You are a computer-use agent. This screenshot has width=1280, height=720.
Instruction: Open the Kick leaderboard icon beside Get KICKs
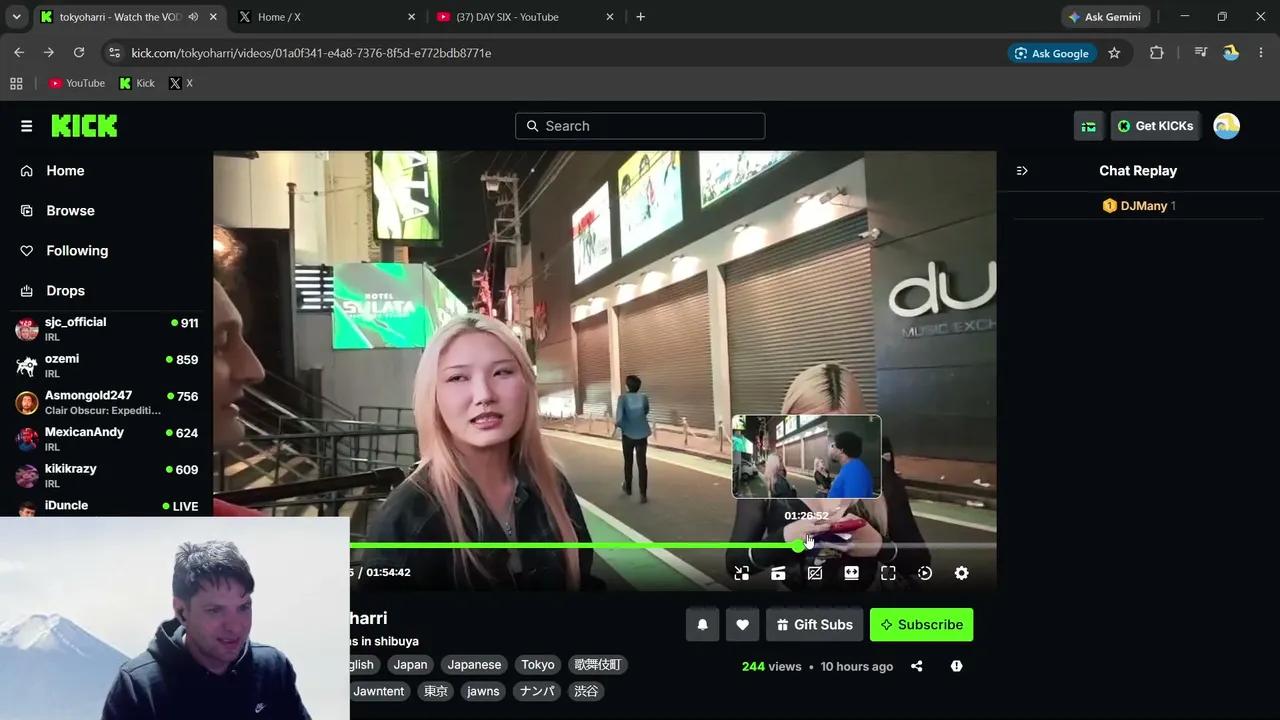(x=1088, y=126)
